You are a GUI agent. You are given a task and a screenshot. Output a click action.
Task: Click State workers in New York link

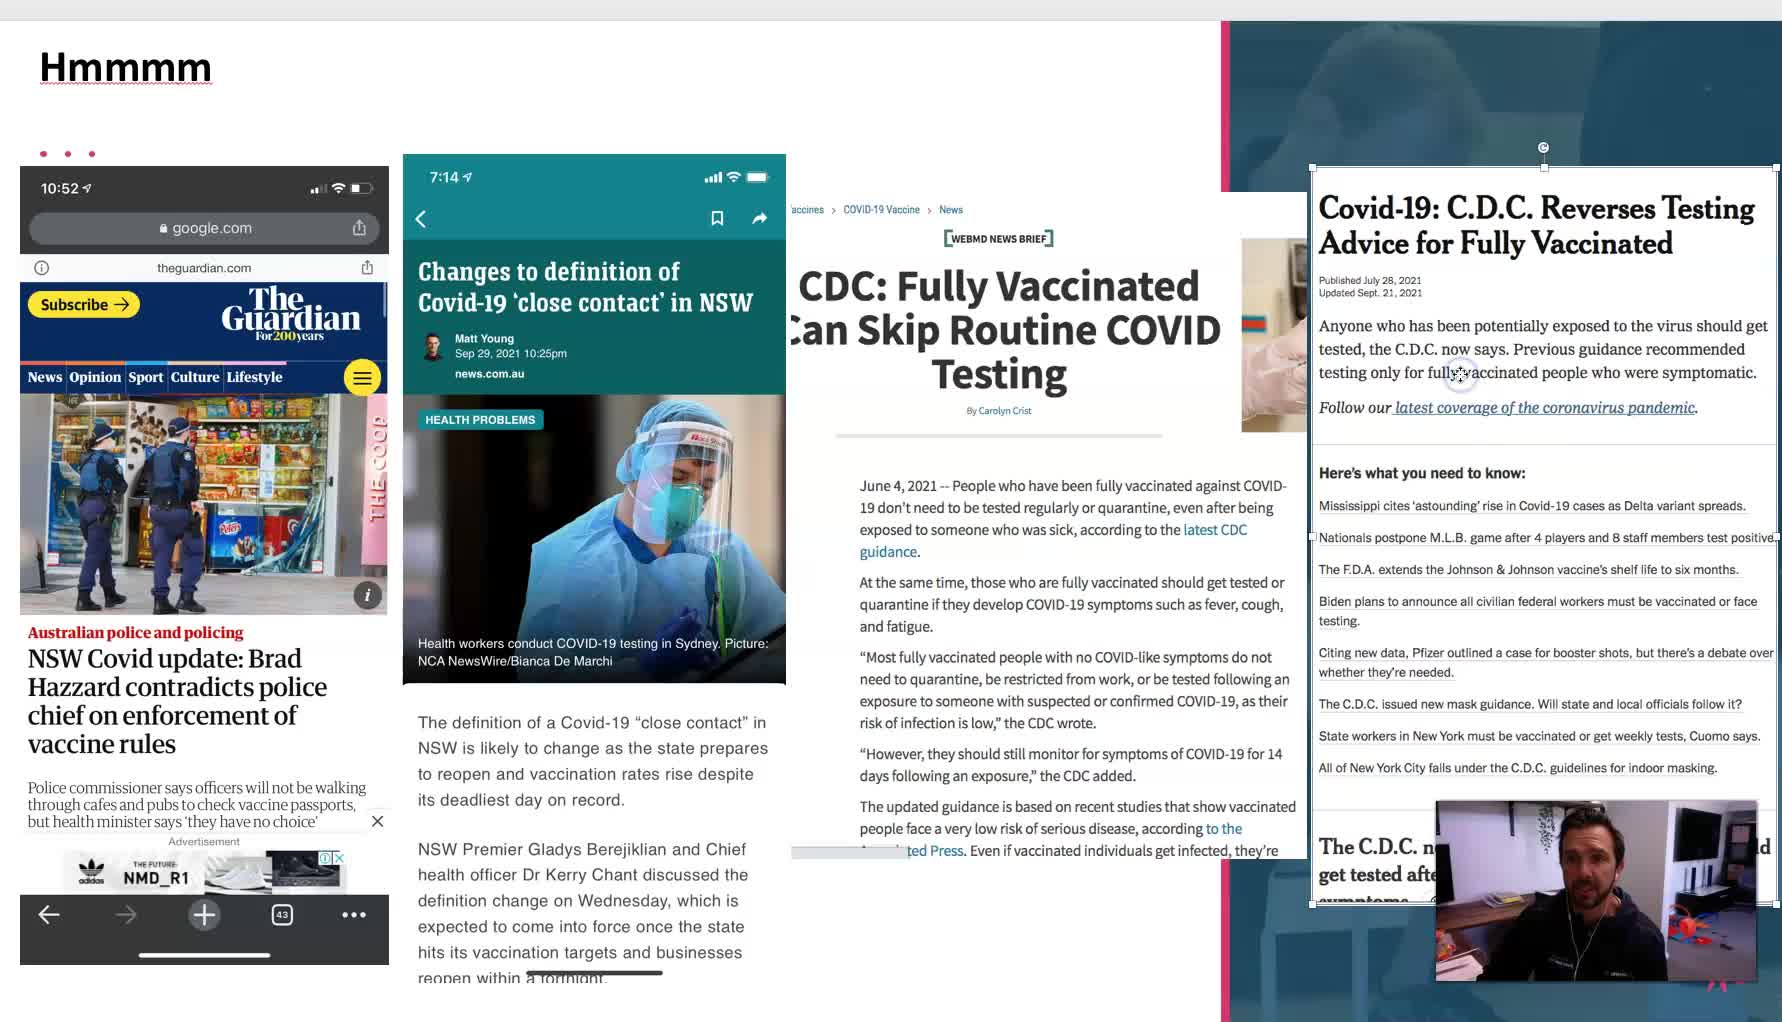(1539, 736)
